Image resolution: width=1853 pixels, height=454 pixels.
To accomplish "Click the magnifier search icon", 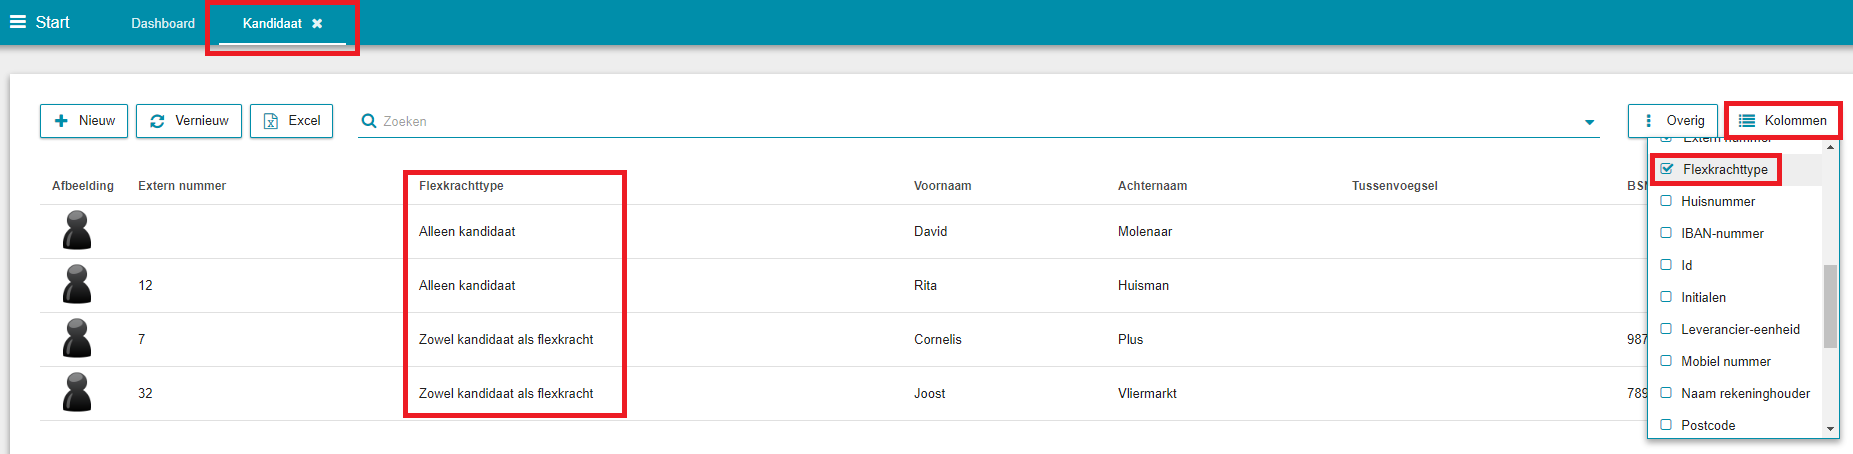I will click(369, 121).
